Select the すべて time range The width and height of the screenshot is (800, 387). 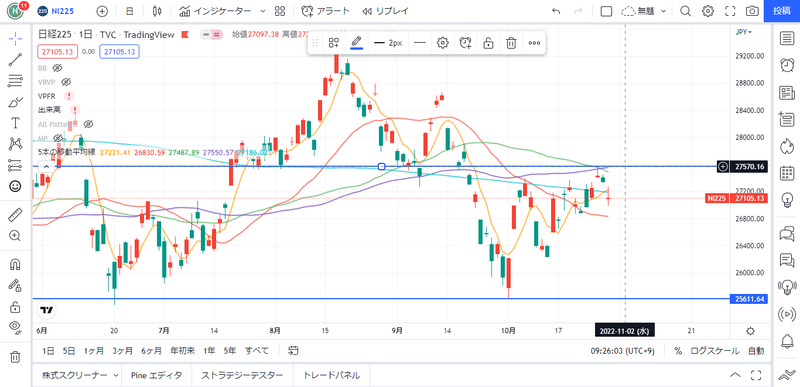click(257, 351)
